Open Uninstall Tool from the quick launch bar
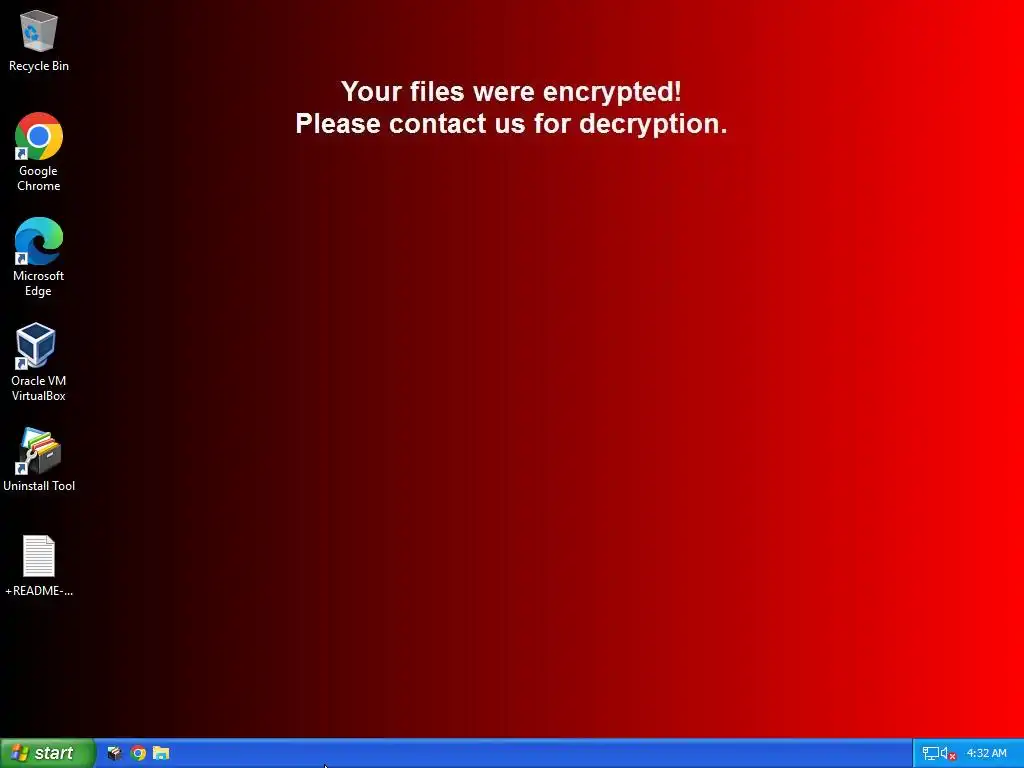The width and height of the screenshot is (1024, 768). pos(114,753)
